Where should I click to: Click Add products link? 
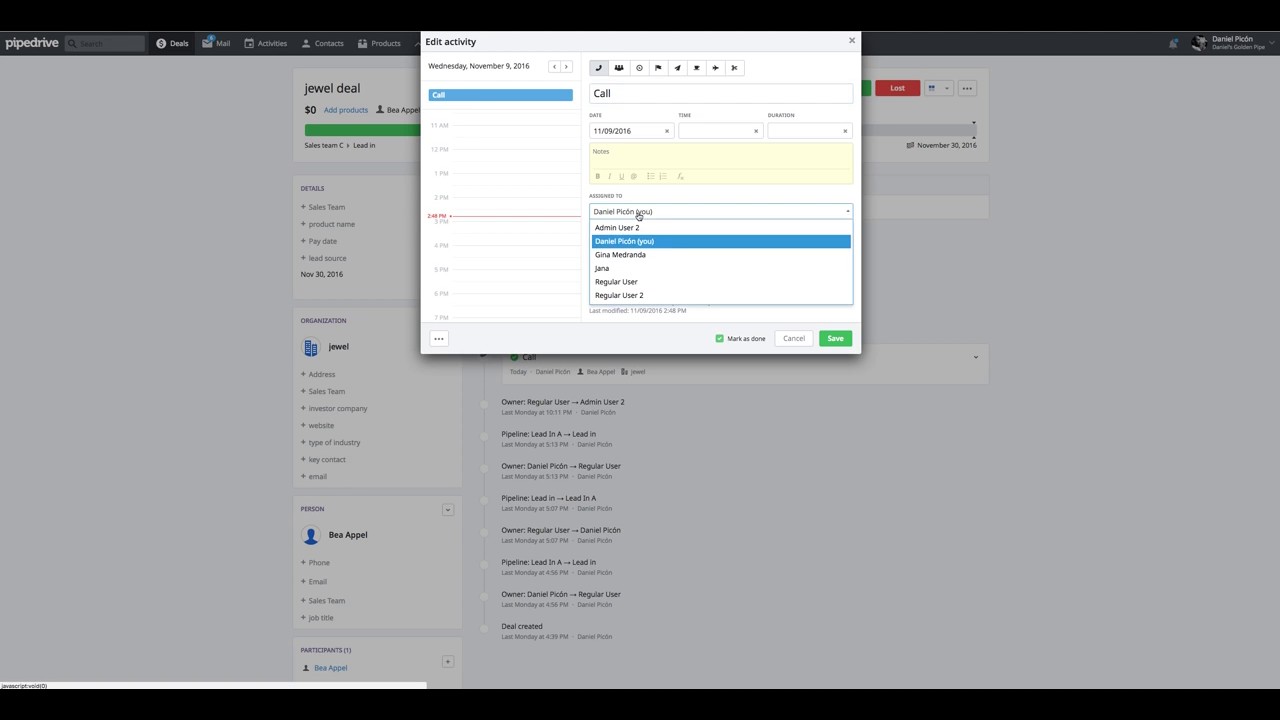point(346,110)
